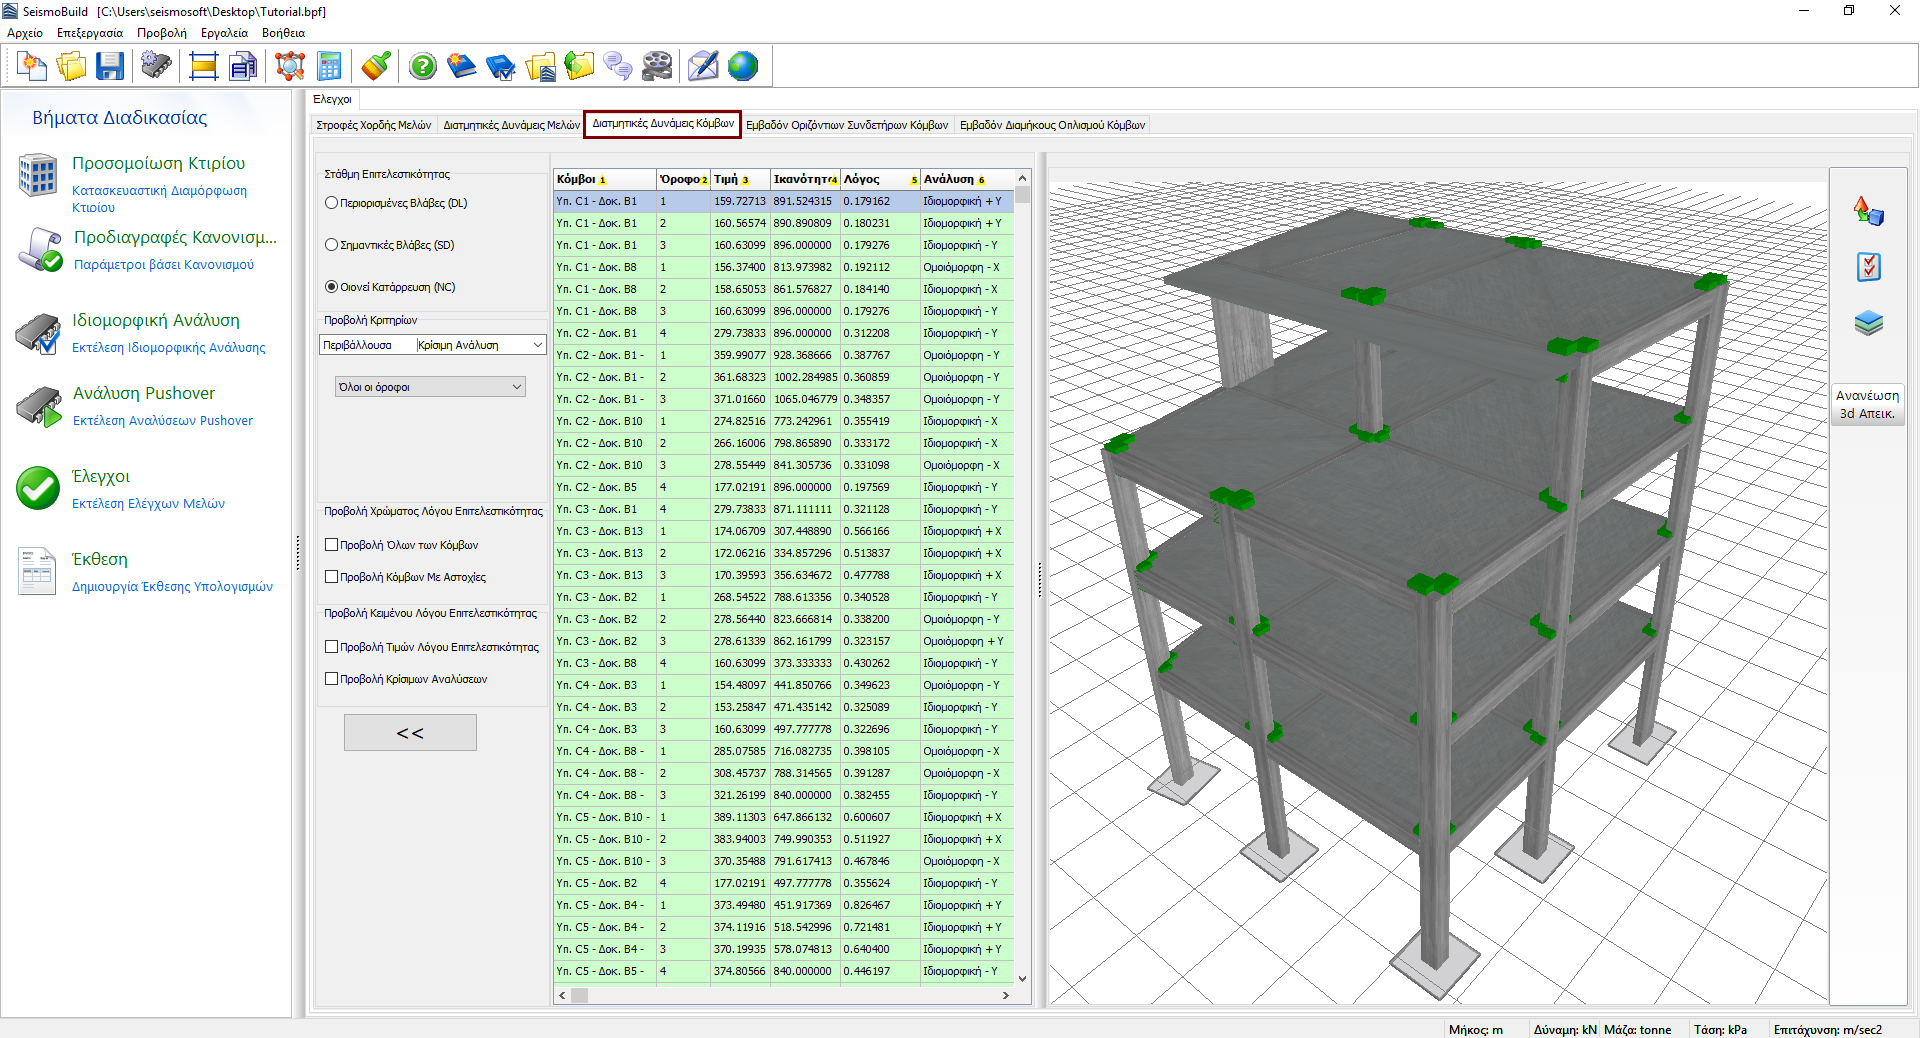The height and width of the screenshot is (1038, 1920).
Task: Expand the Όλοι οι όροφοι floor dropdown
Action: click(517, 387)
